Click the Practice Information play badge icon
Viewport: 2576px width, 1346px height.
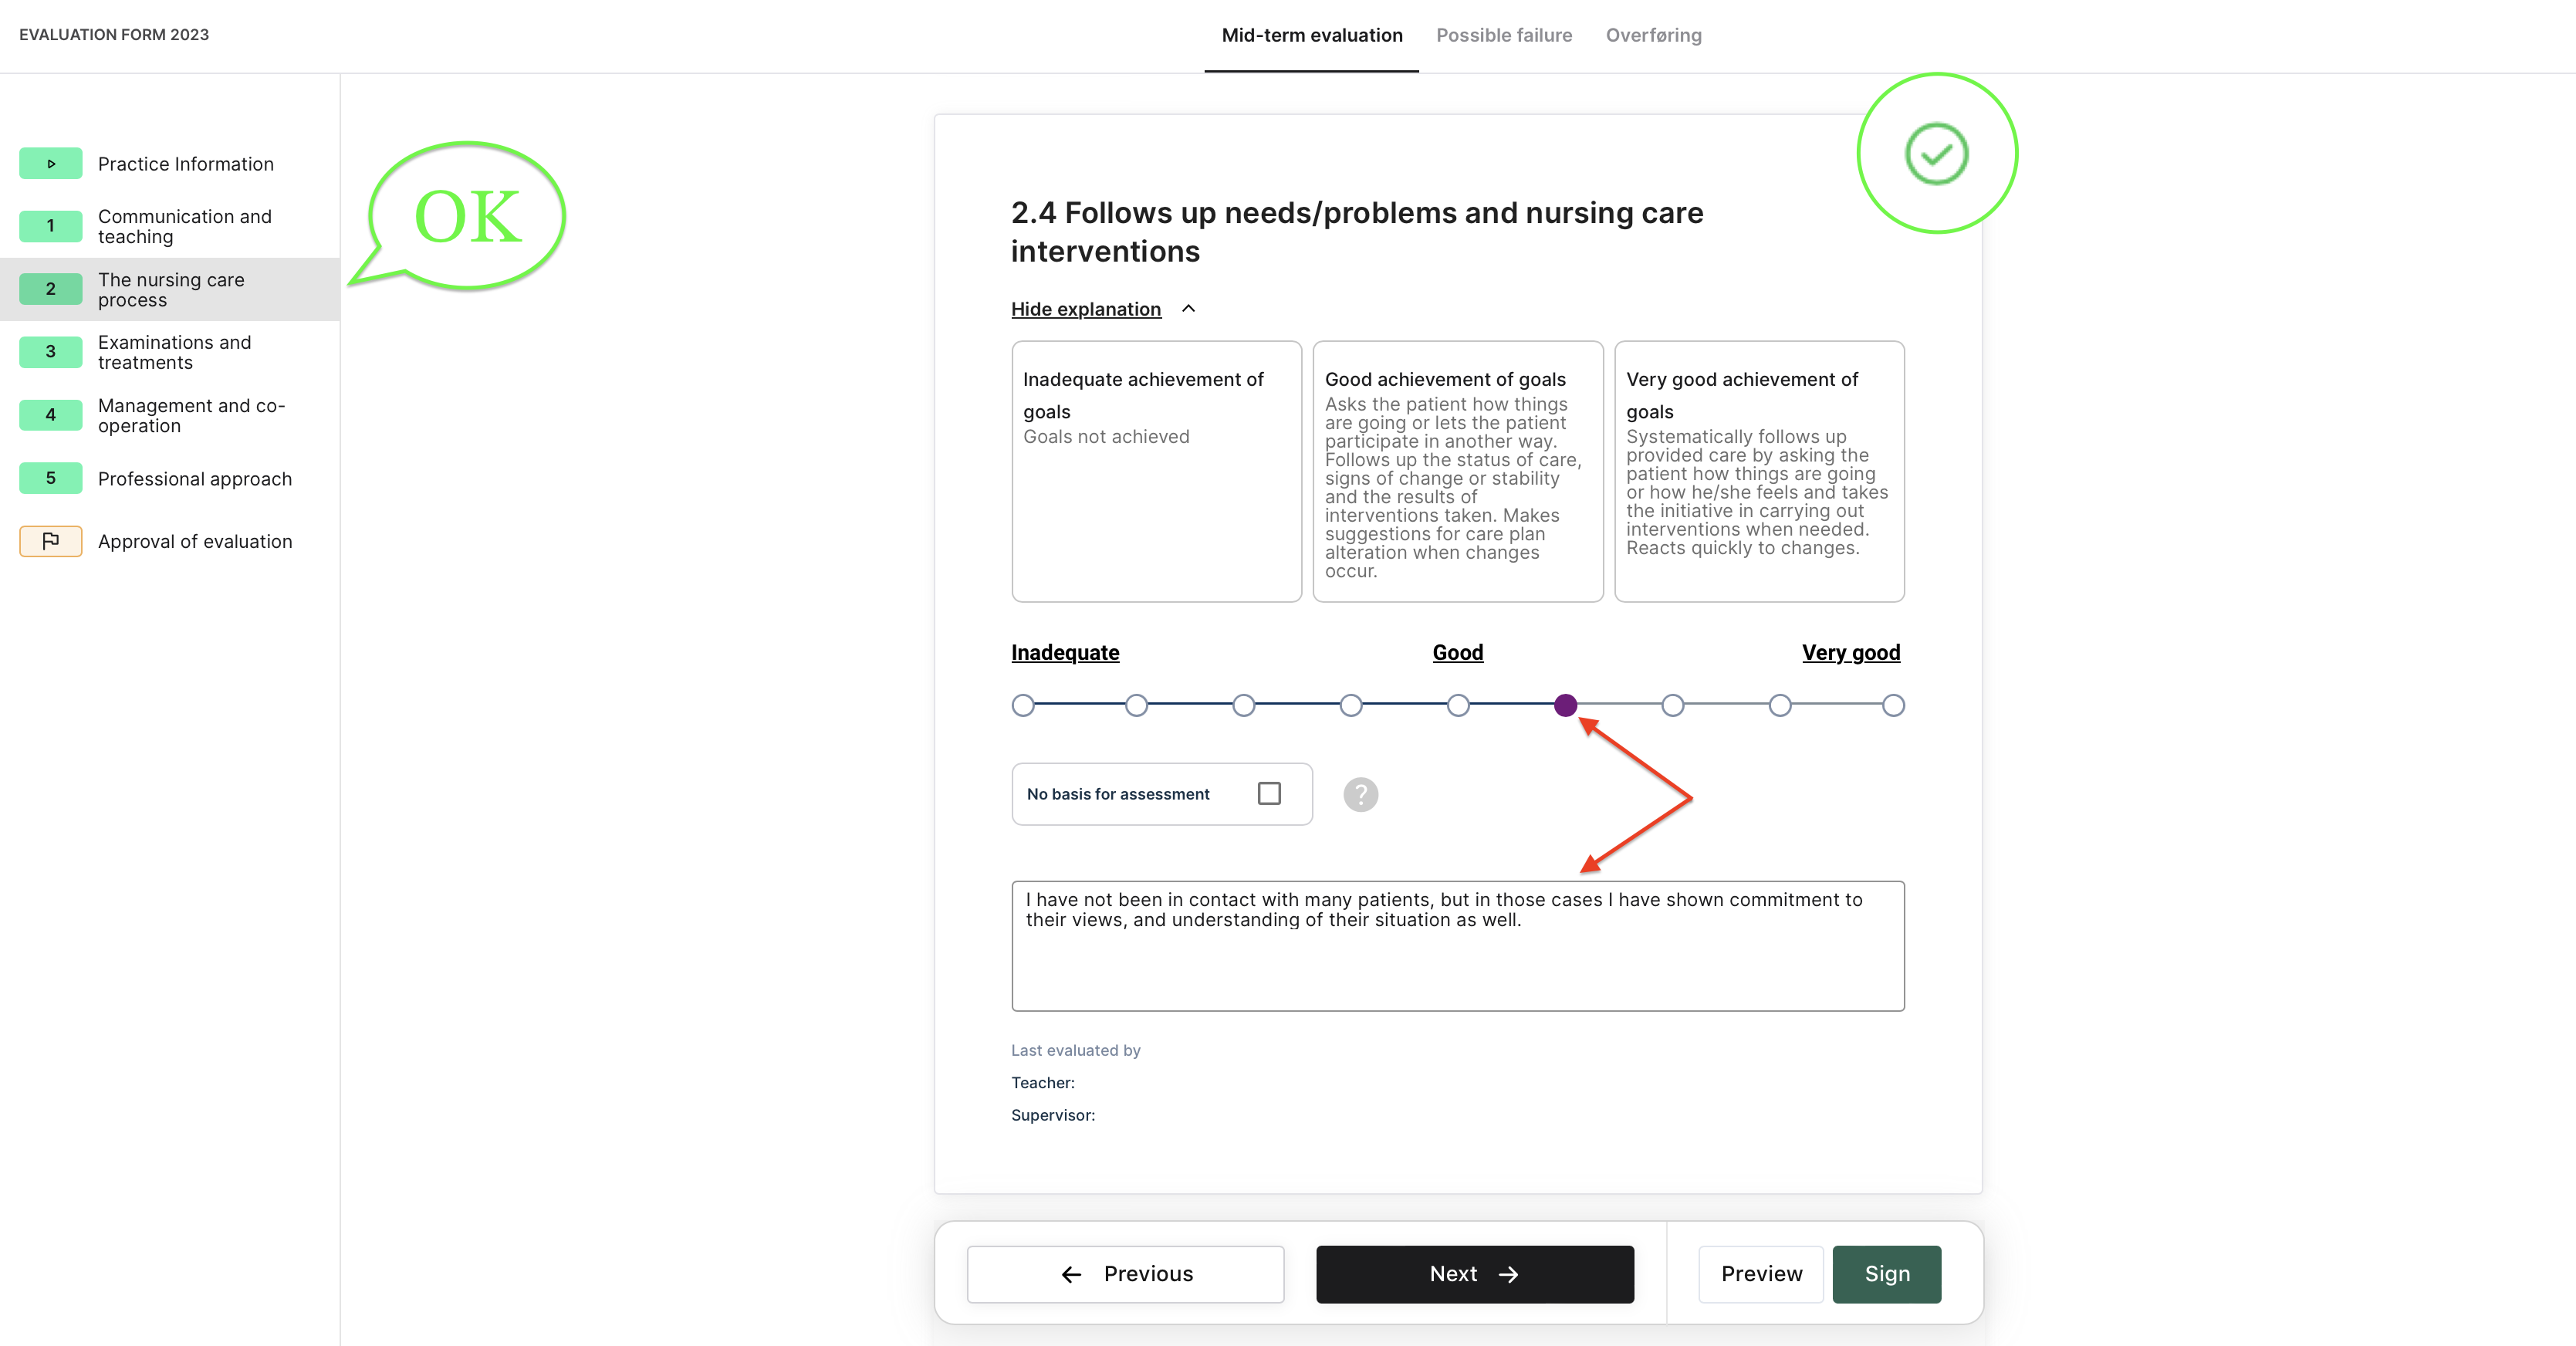click(50, 164)
